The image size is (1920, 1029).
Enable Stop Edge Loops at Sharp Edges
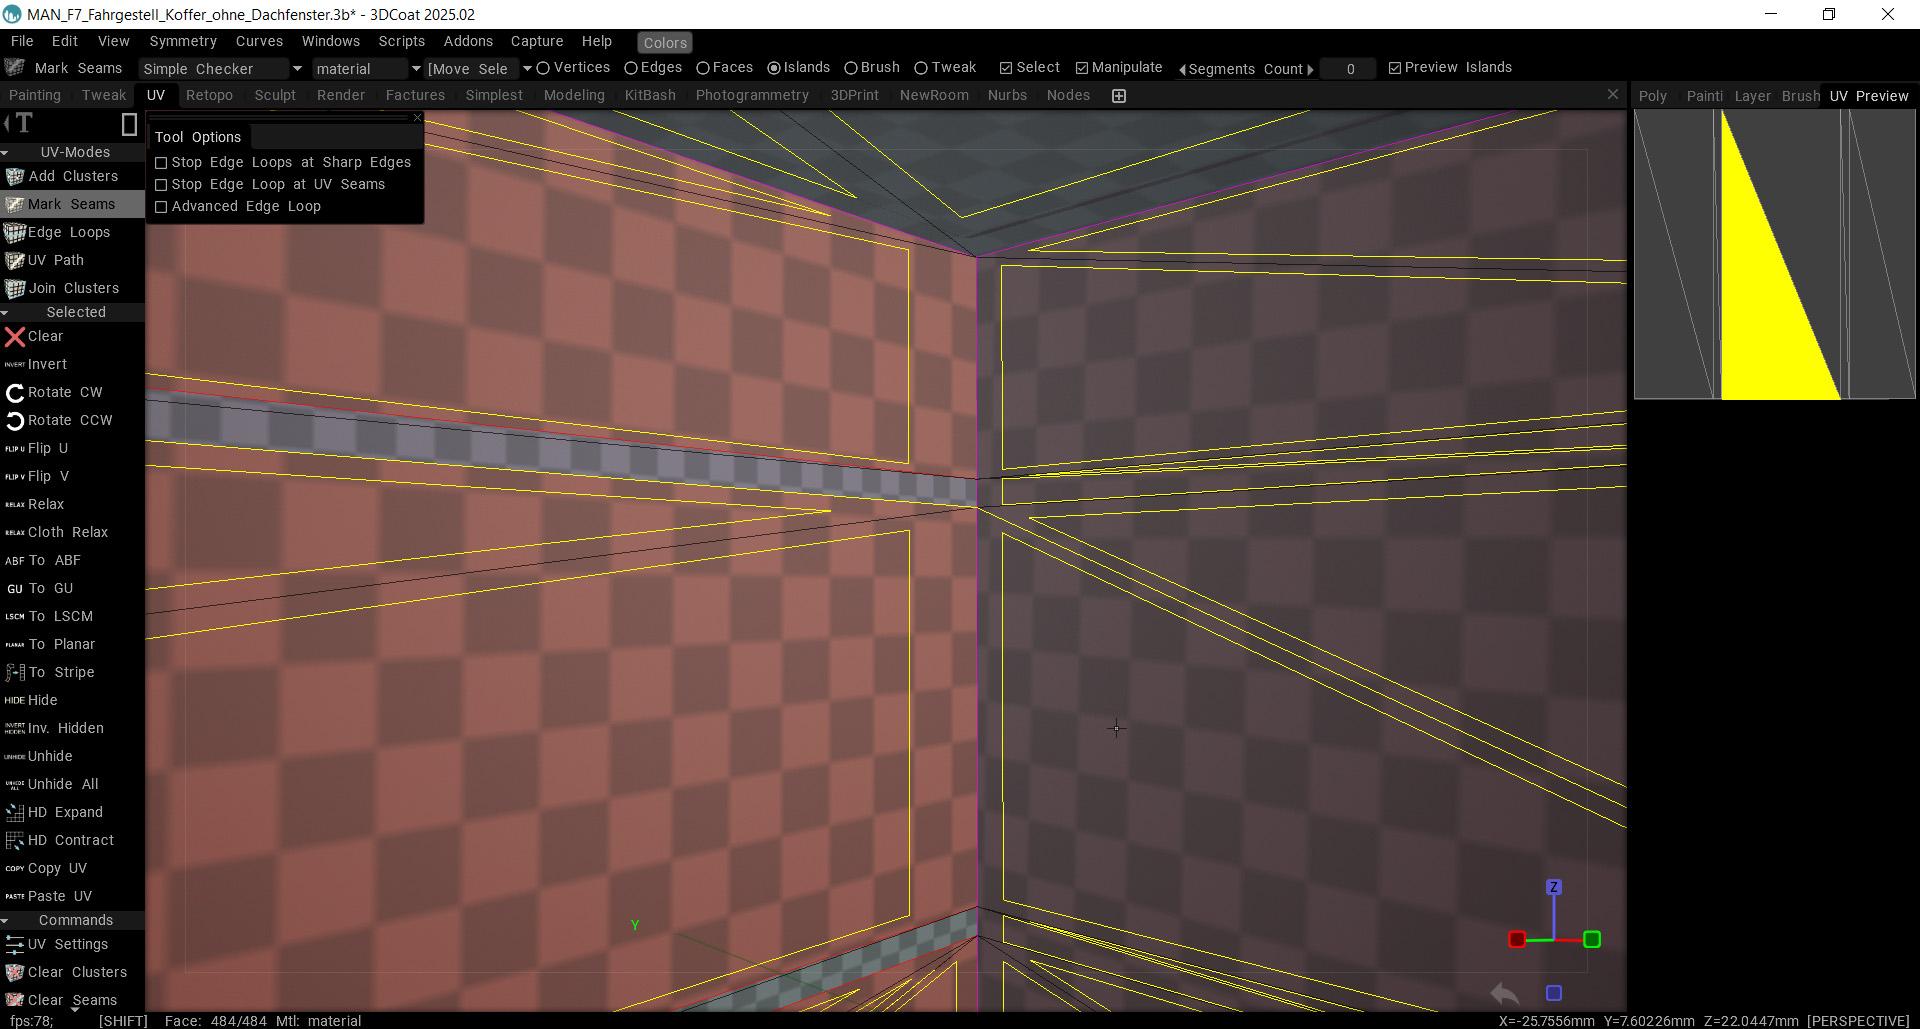[x=161, y=163]
